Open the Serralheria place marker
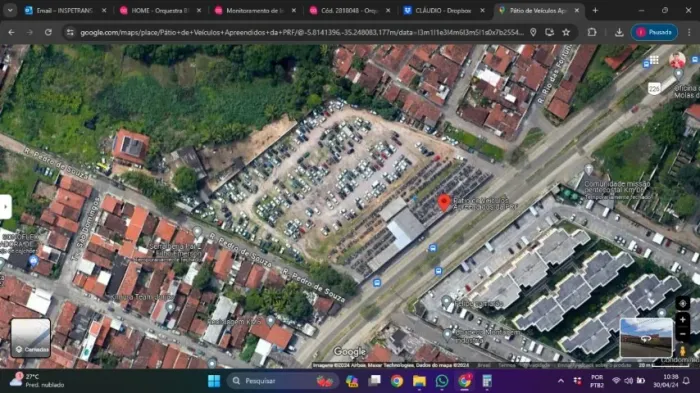The image size is (700, 393). tap(197, 232)
